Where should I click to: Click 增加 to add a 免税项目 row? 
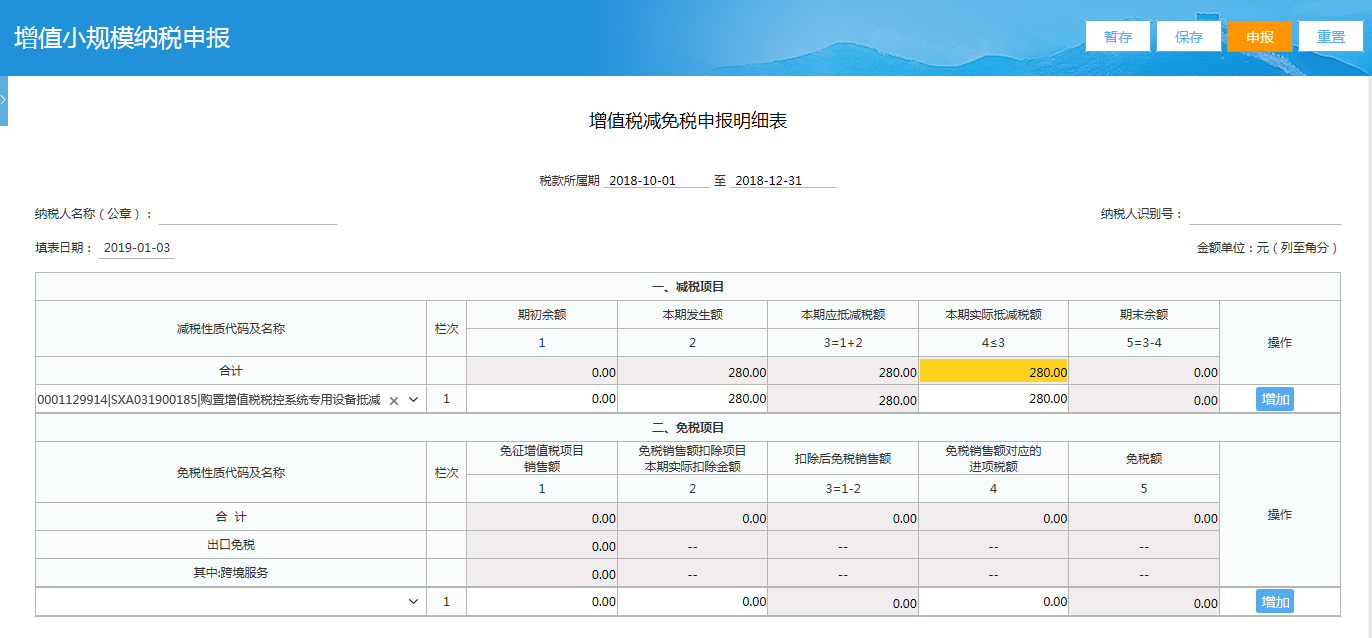pos(1275,602)
